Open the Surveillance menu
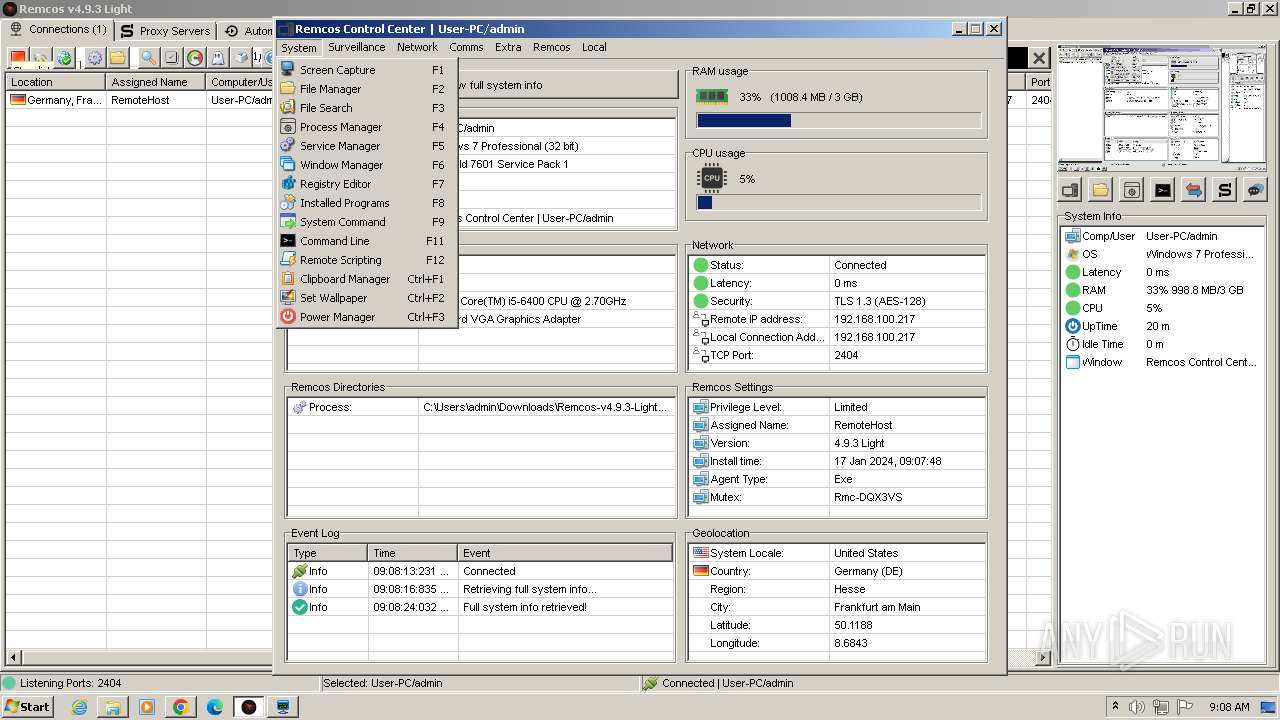This screenshot has height=720, width=1280. [x=356, y=47]
